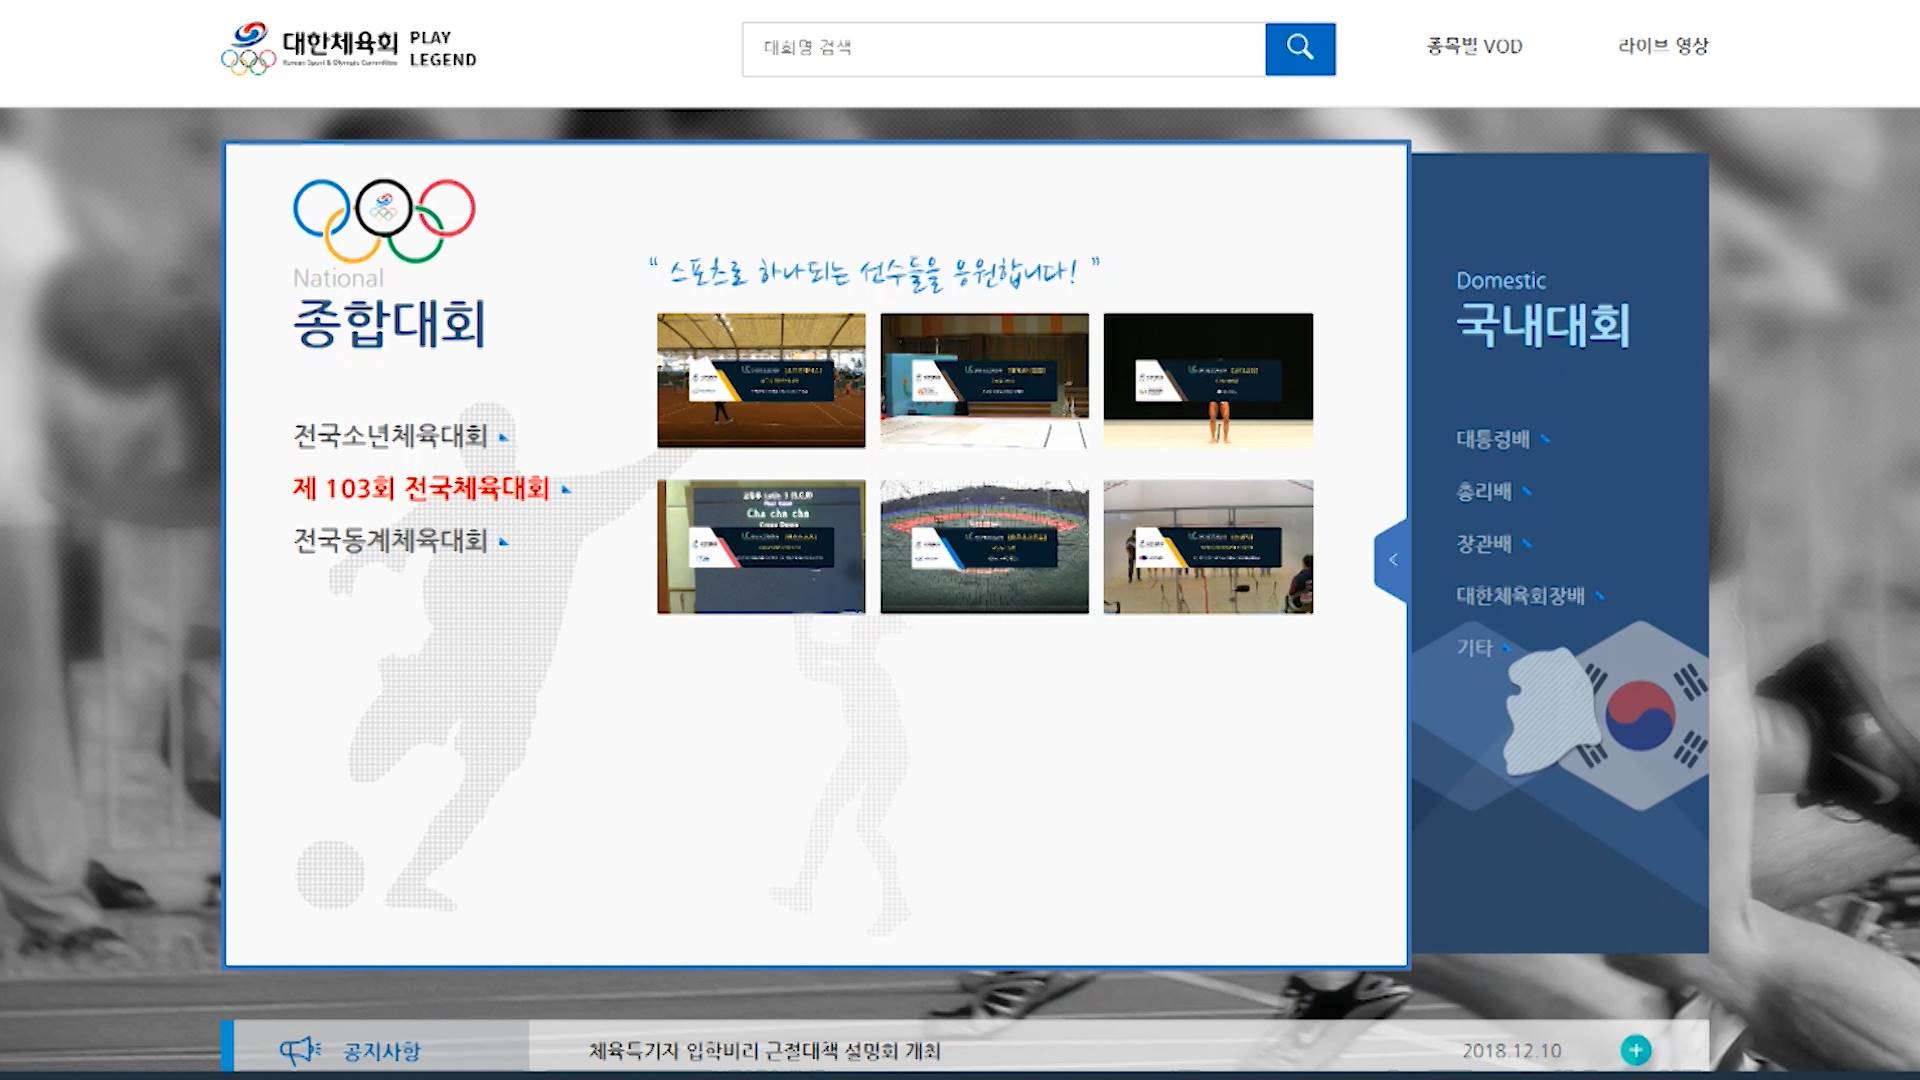Focus the 대회명 검색 search field
The height and width of the screenshot is (1080, 1920).
pyautogui.click(x=1003, y=48)
